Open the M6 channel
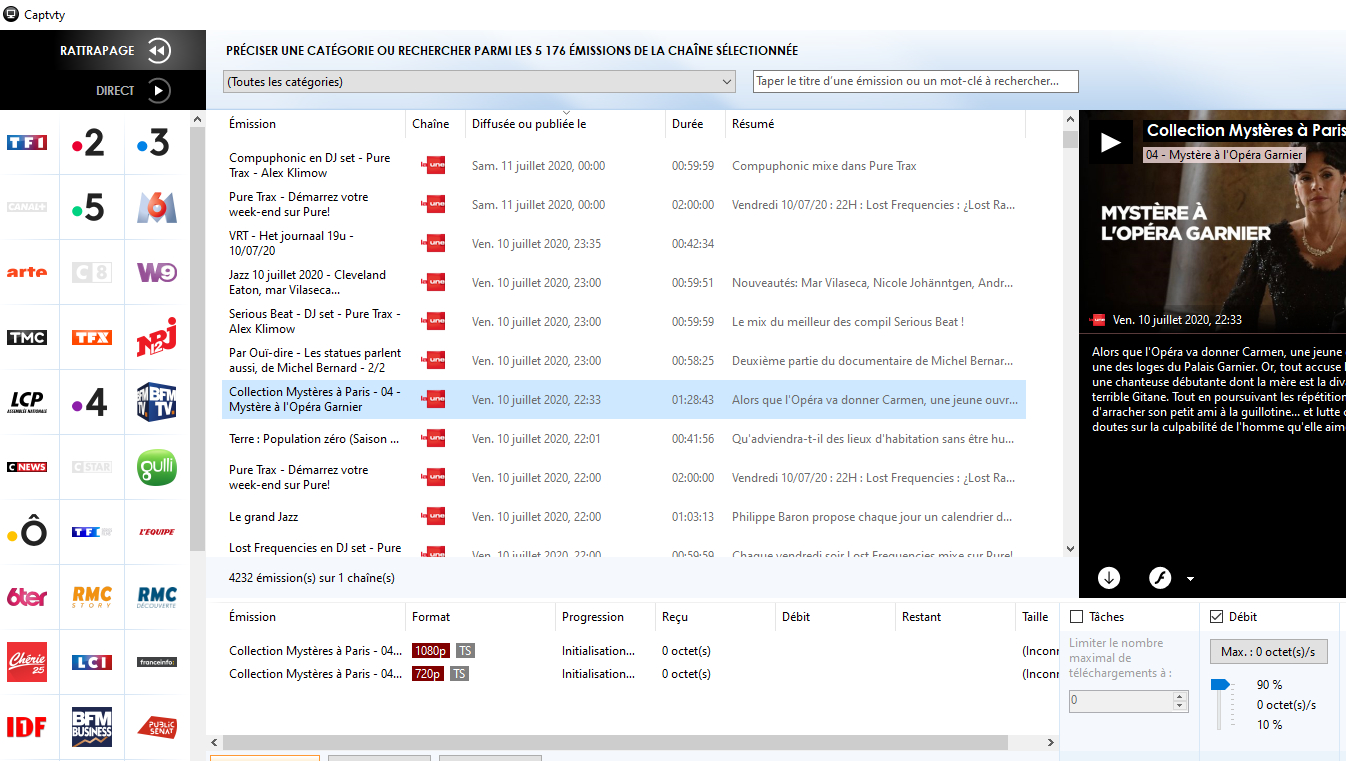 (x=156, y=207)
